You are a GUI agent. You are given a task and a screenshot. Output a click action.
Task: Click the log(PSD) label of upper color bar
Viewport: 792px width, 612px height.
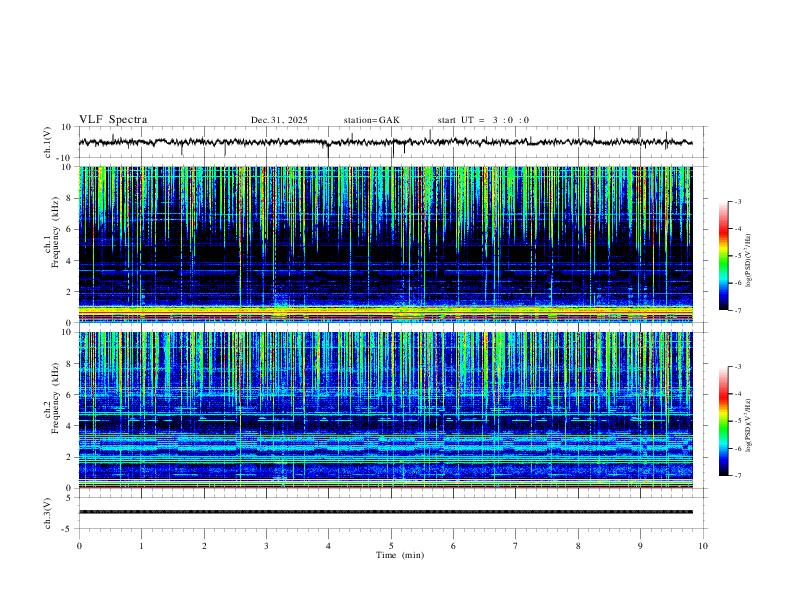(x=749, y=261)
